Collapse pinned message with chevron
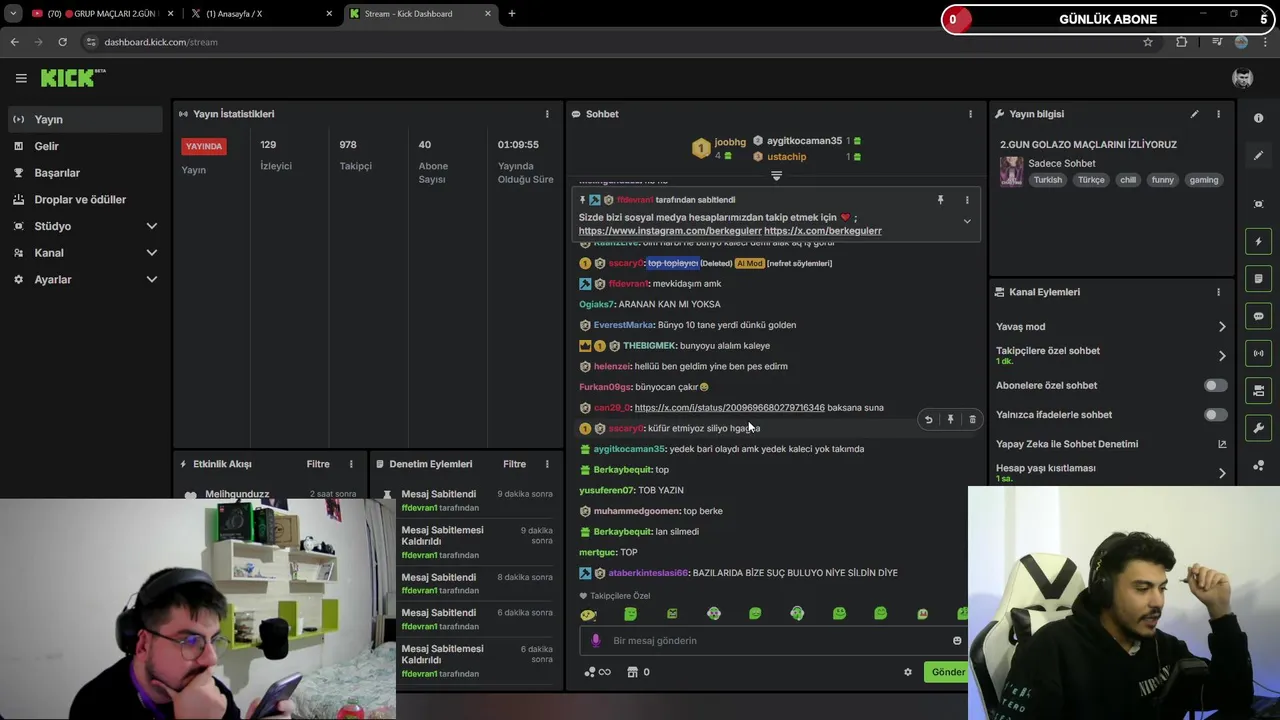This screenshot has width=1280, height=720. 967,221
